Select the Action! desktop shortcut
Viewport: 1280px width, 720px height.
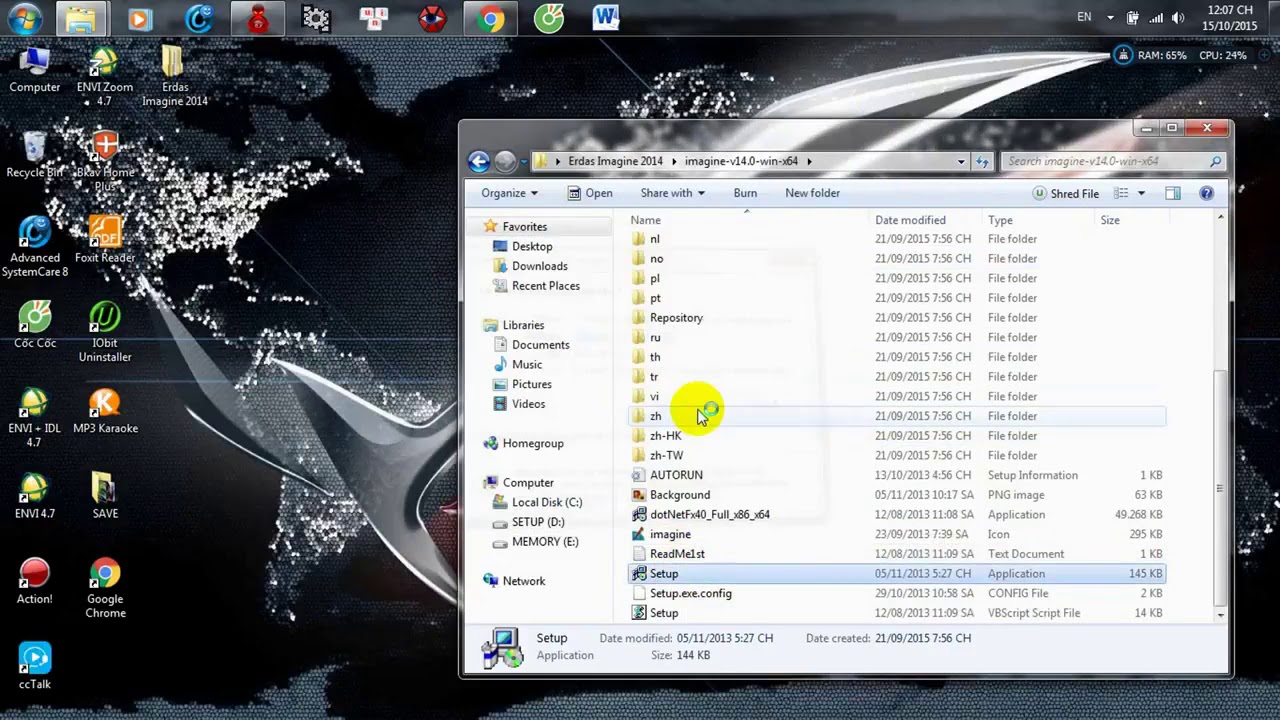click(x=34, y=581)
